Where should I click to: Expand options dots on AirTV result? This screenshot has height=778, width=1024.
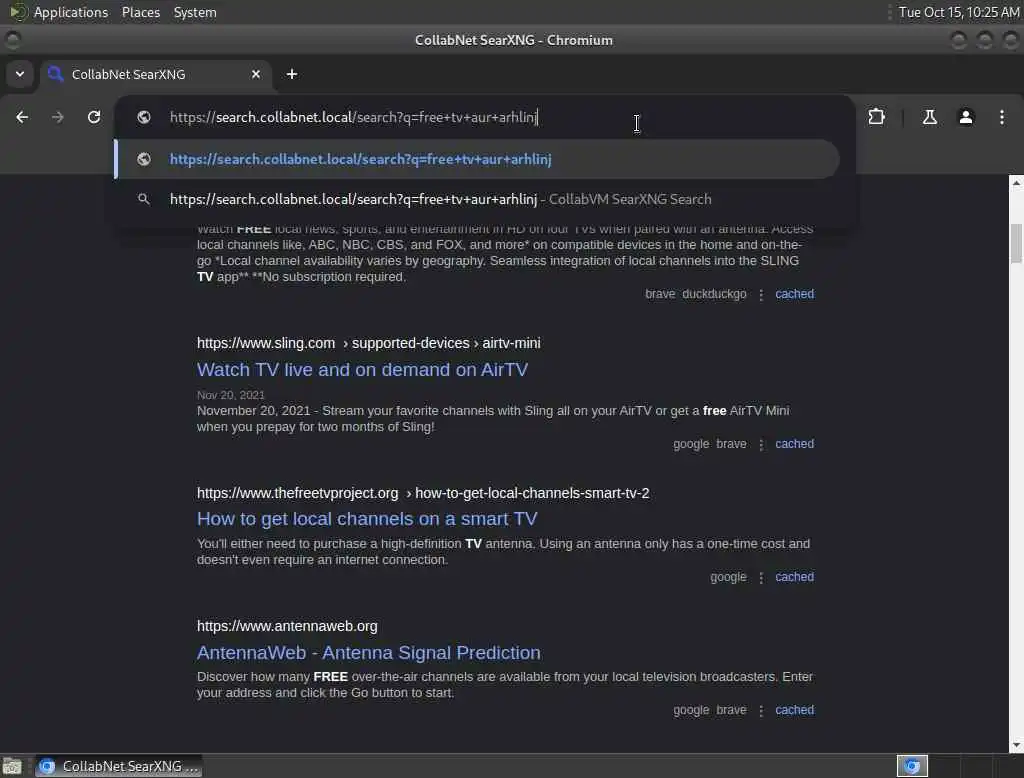click(761, 444)
